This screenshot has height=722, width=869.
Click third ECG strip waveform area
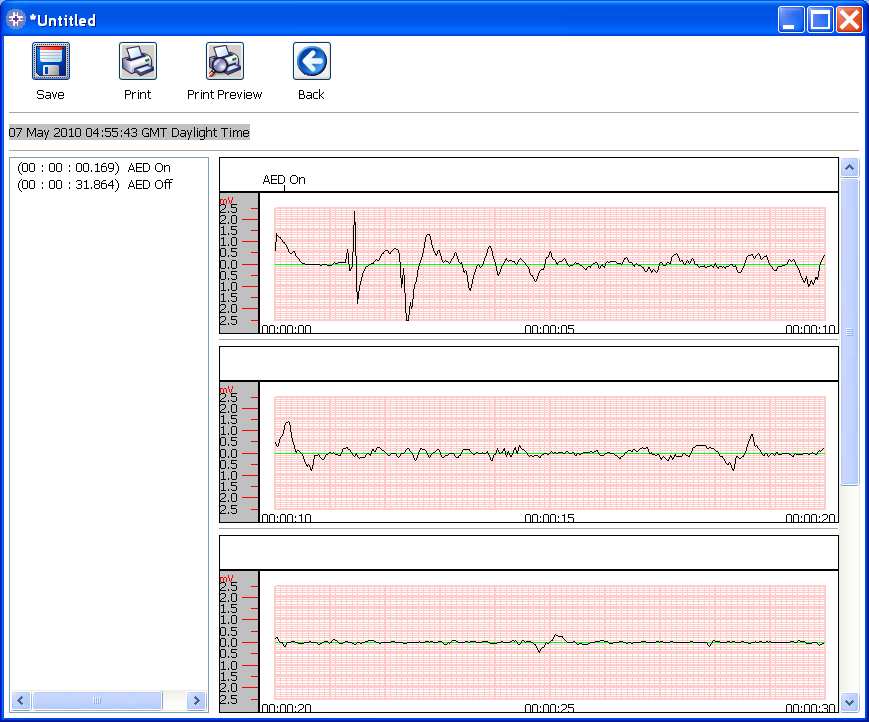(550, 642)
